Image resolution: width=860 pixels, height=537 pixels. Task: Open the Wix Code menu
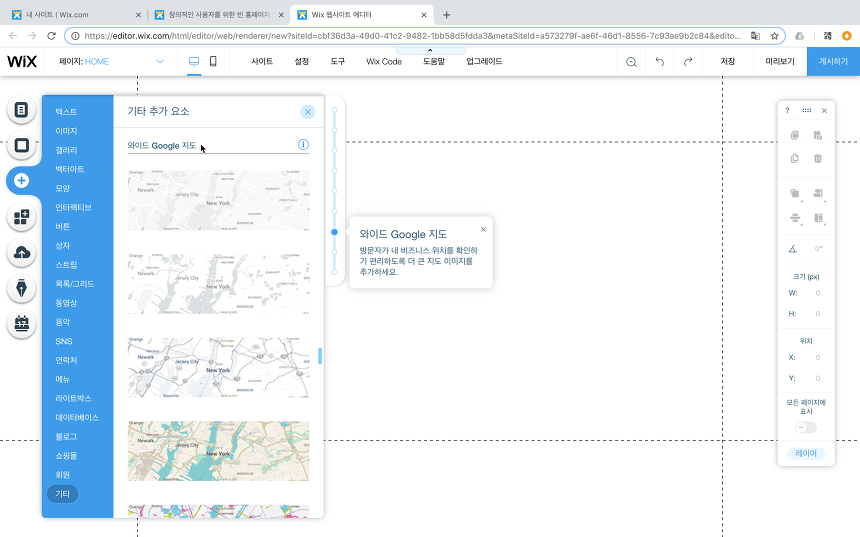click(x=384, y=61)
